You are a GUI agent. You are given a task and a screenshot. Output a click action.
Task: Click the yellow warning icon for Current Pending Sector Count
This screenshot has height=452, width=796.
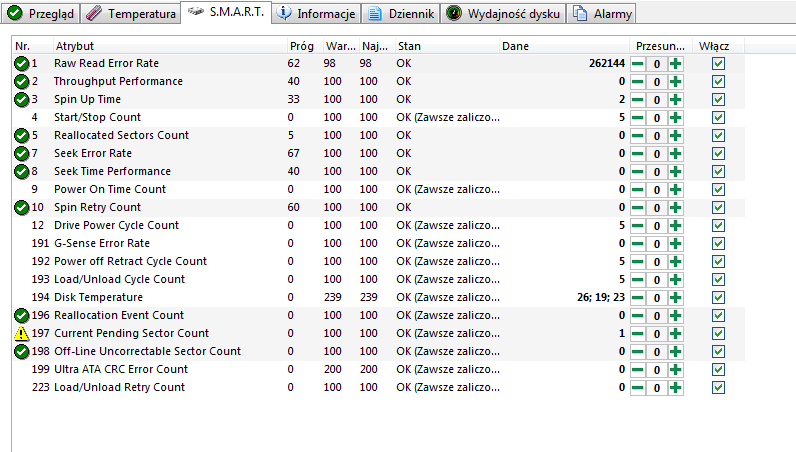coord(21,334)
